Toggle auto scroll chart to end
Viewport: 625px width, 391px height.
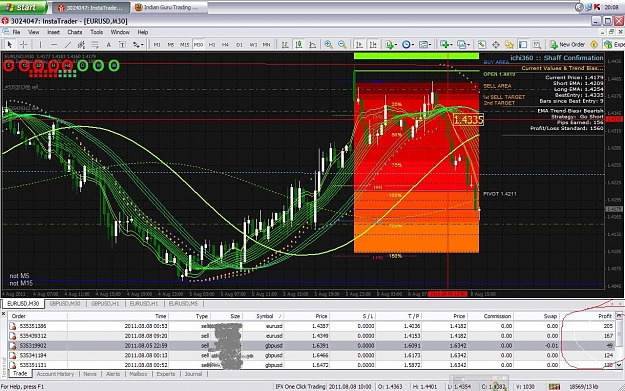(359, 45)
